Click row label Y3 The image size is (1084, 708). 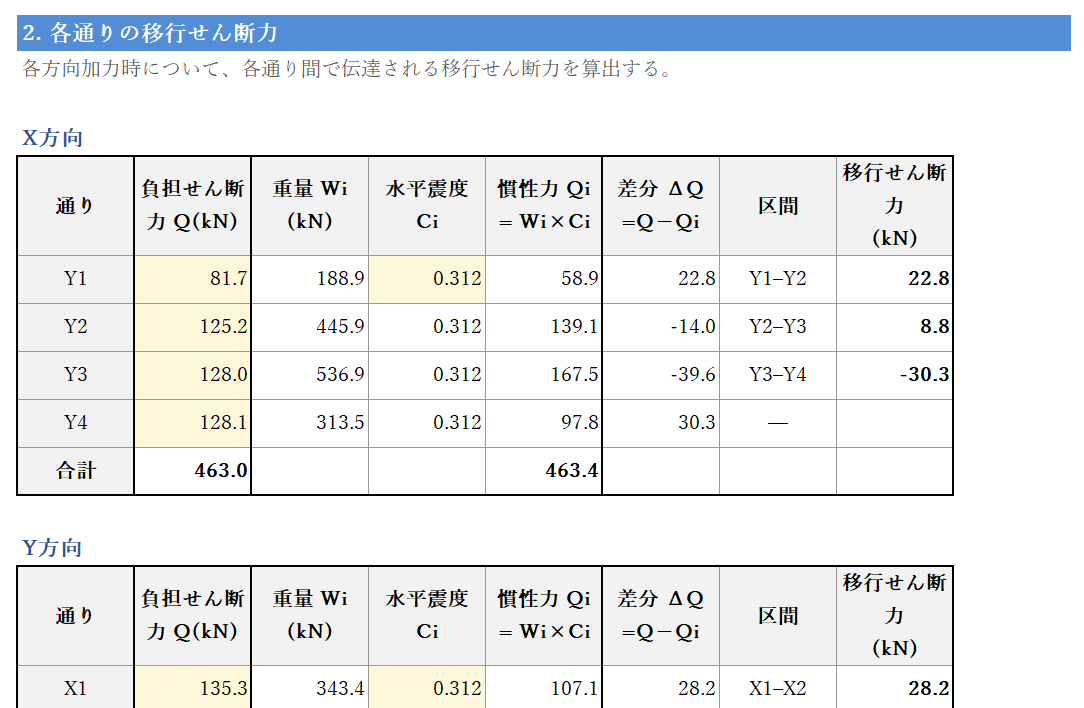(75, 375)
